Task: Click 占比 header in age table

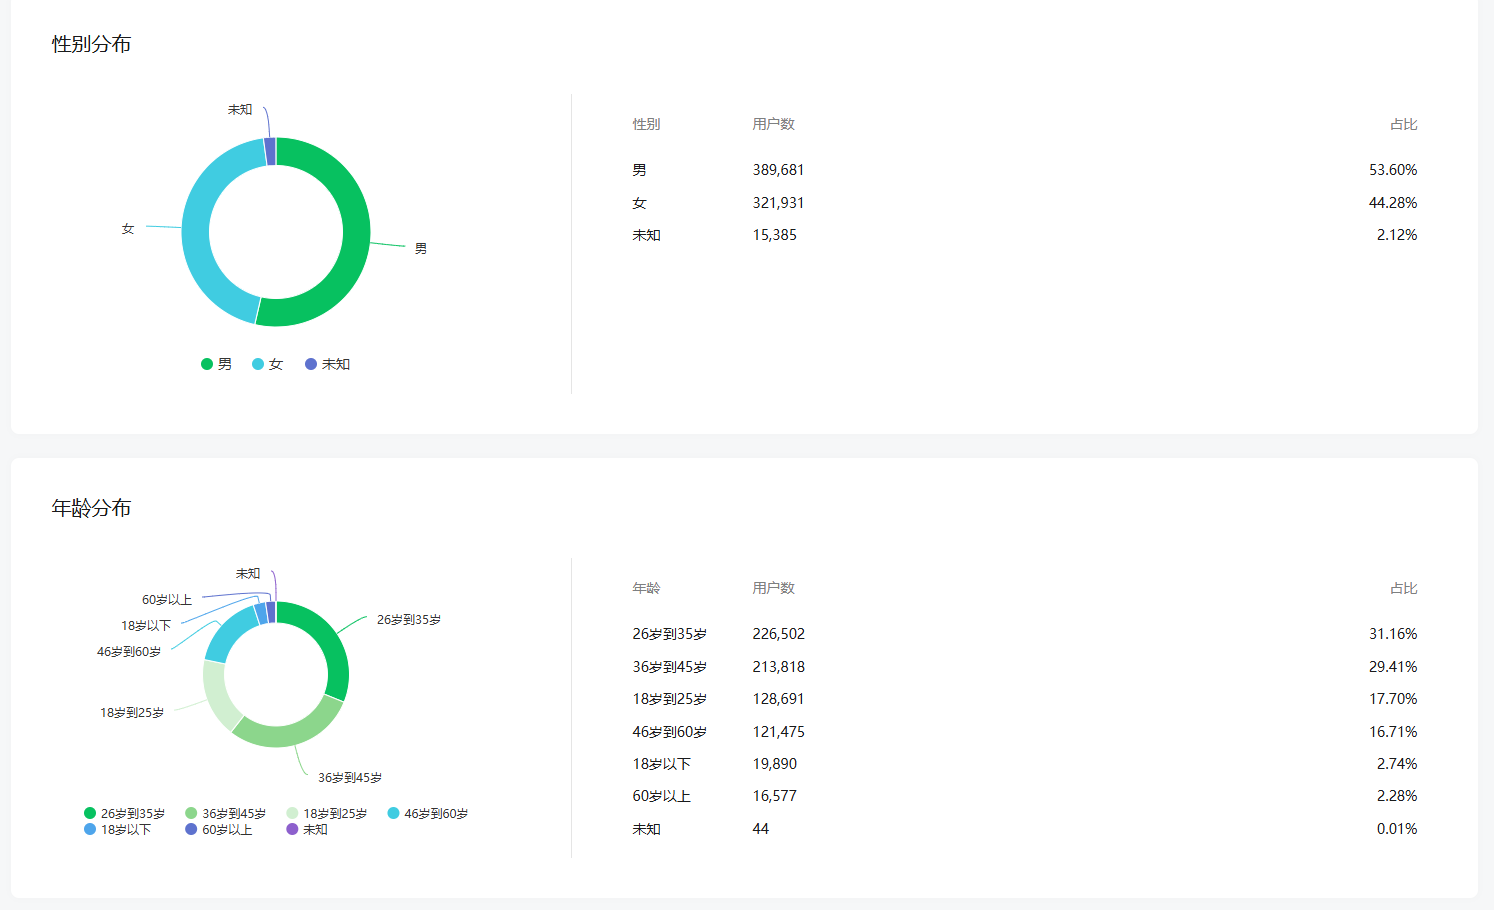Action: point(1403,588)
